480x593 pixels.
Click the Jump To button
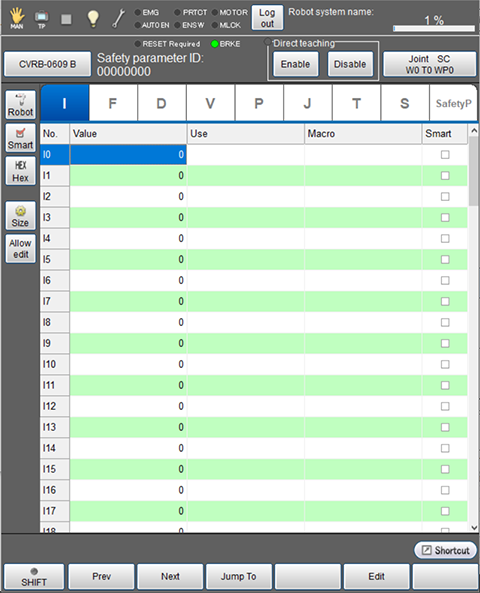[239, 576]
